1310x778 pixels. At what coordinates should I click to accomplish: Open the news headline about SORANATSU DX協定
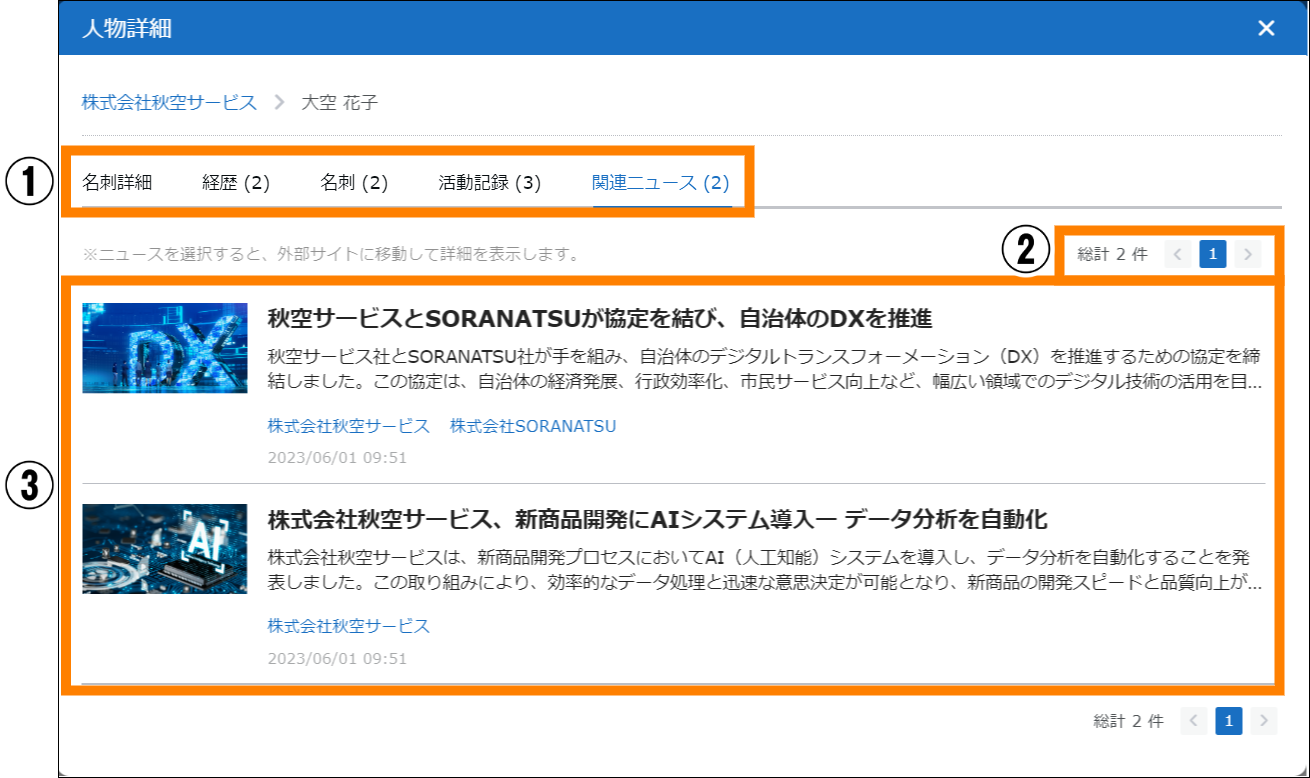[600, 319]
